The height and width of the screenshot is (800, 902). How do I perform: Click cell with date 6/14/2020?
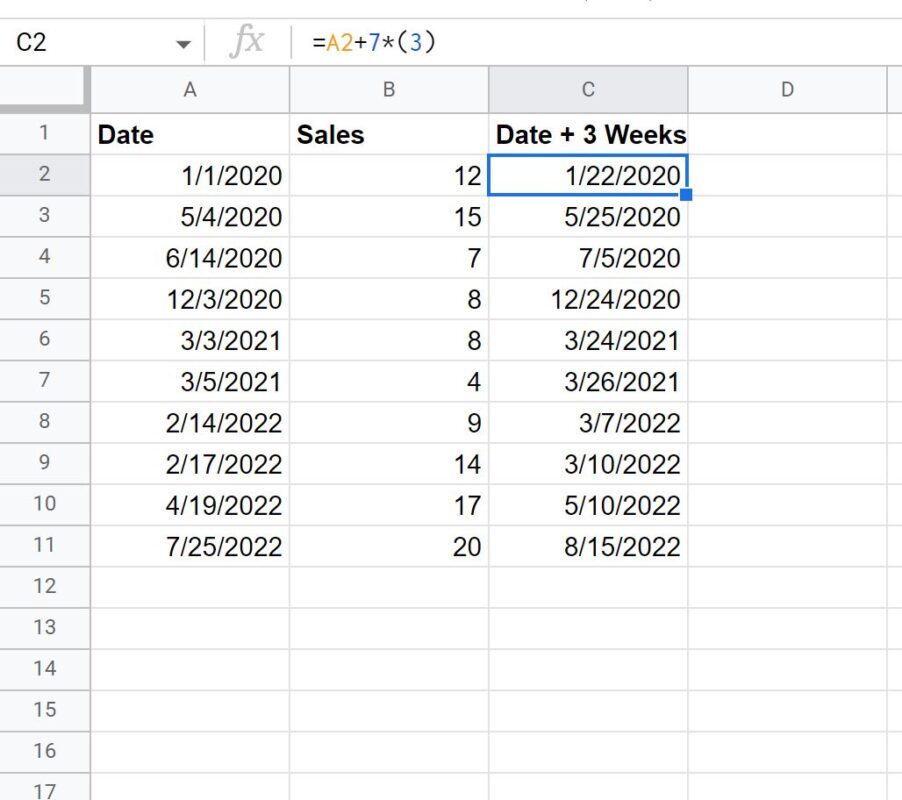tap(190, 258)
